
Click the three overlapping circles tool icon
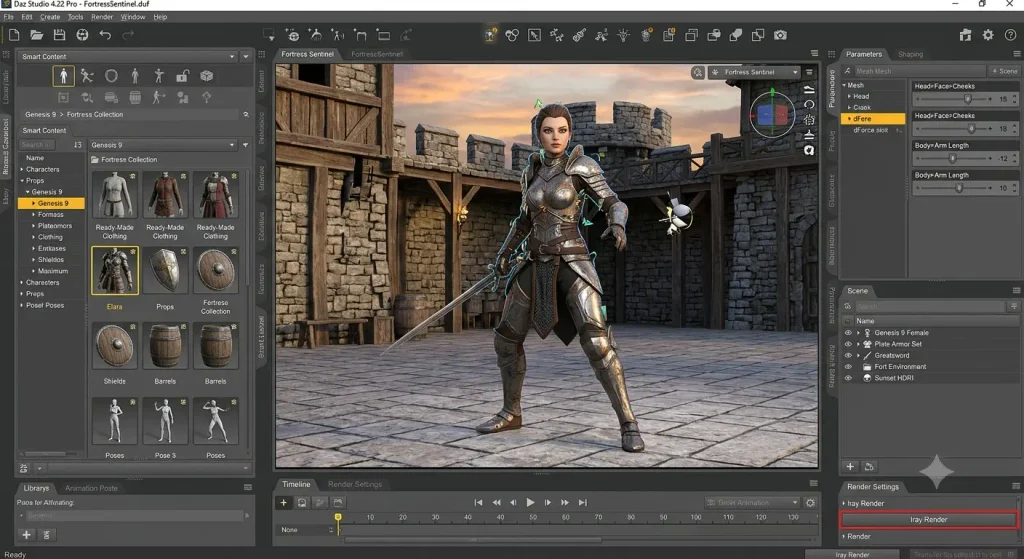[512, 35]
